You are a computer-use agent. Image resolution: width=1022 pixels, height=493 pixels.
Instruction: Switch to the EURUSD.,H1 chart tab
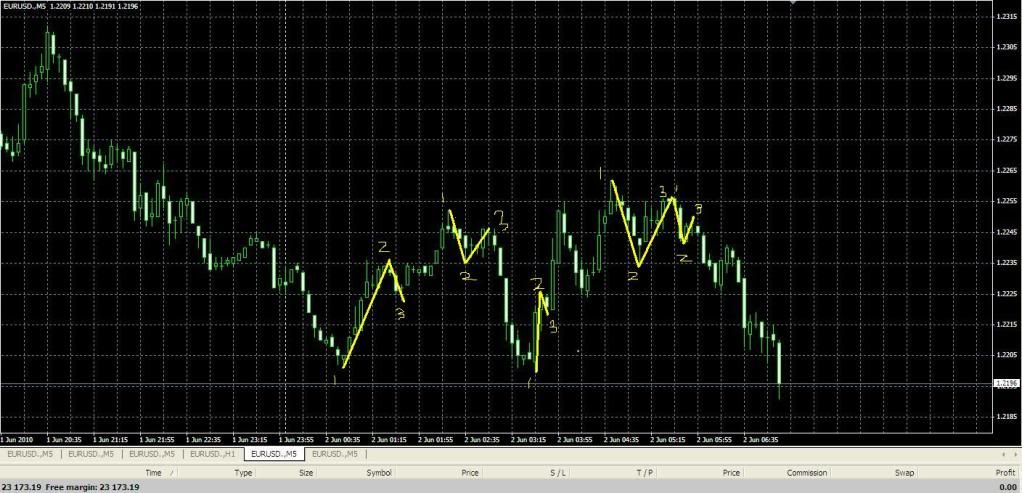tap(213, 454)
